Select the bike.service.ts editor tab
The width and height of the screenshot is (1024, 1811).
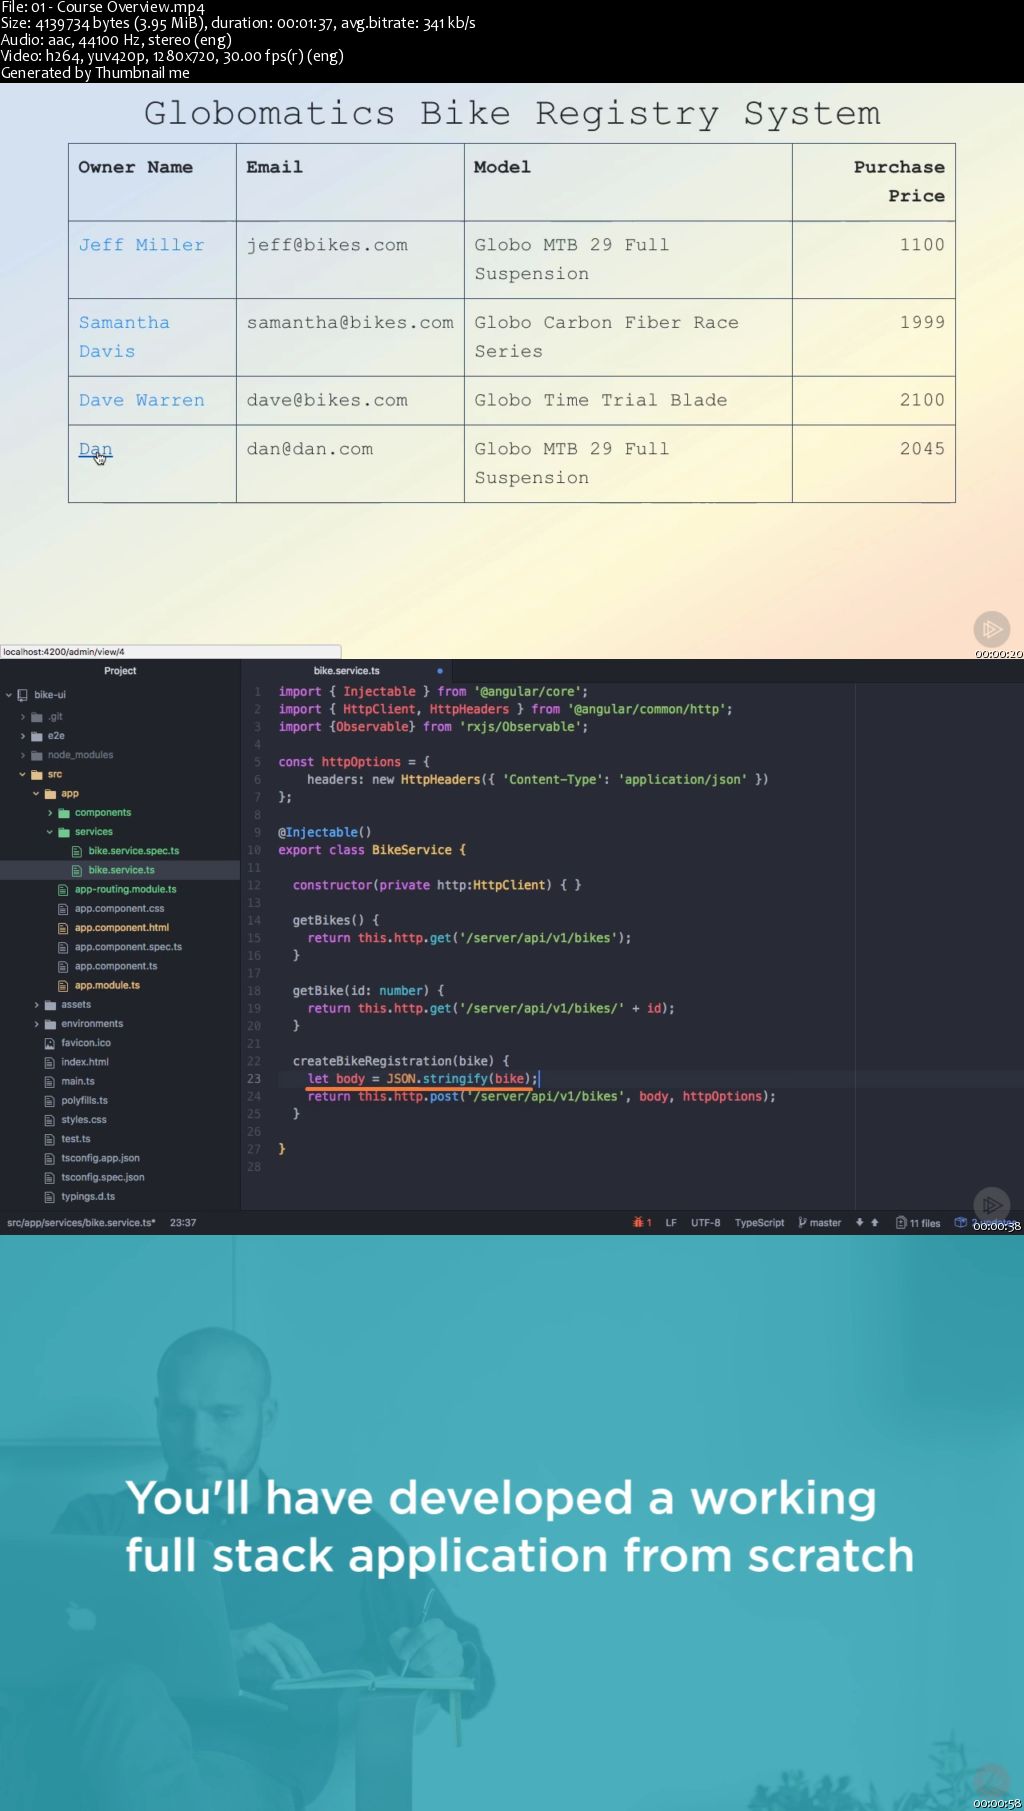347,671
